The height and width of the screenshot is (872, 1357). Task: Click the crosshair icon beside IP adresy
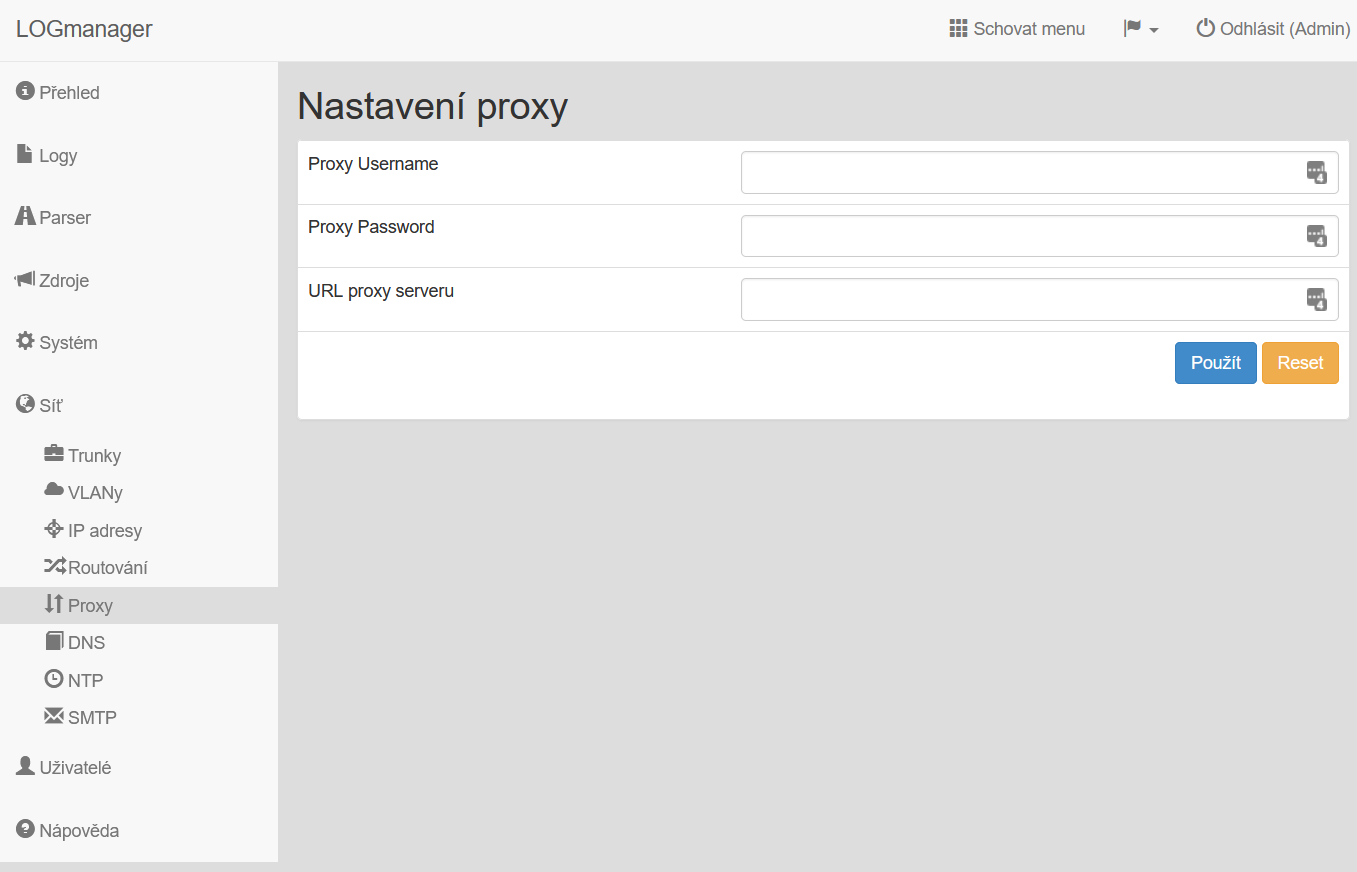[x=54, y=528]
